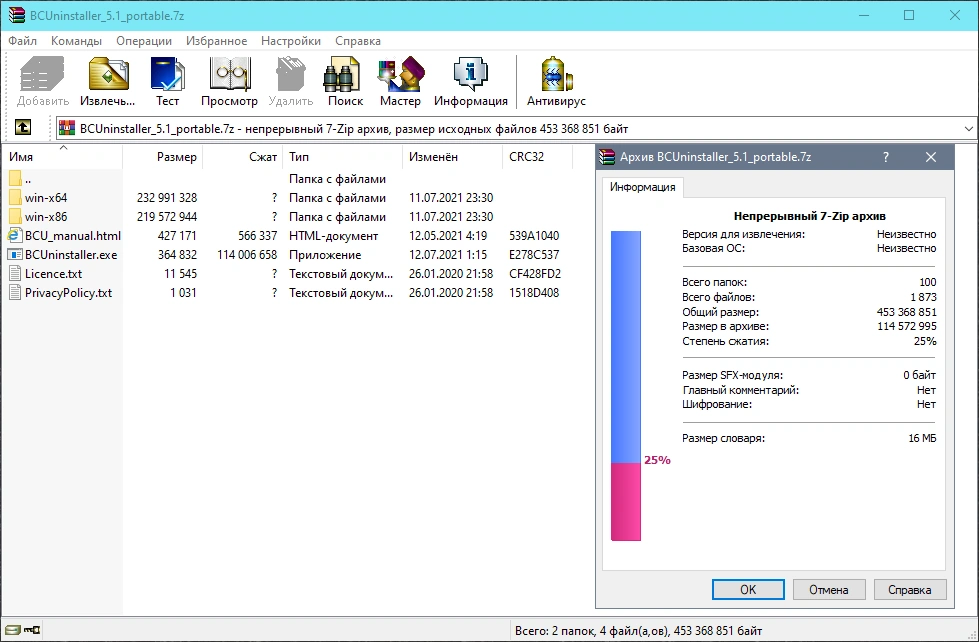Open the Избранное menu
979x642 pixels.
pyautogui.click(x=217, y=41)
